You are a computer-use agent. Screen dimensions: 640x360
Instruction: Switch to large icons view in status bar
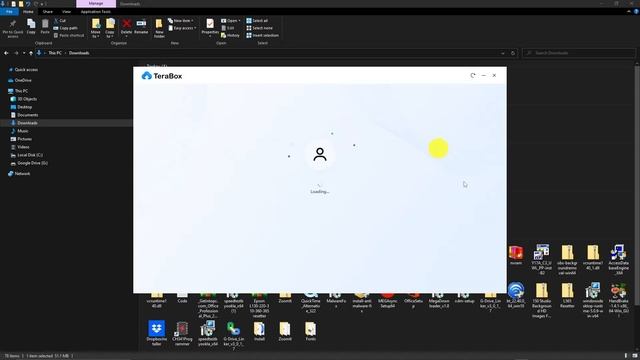[x=634, y=356]
